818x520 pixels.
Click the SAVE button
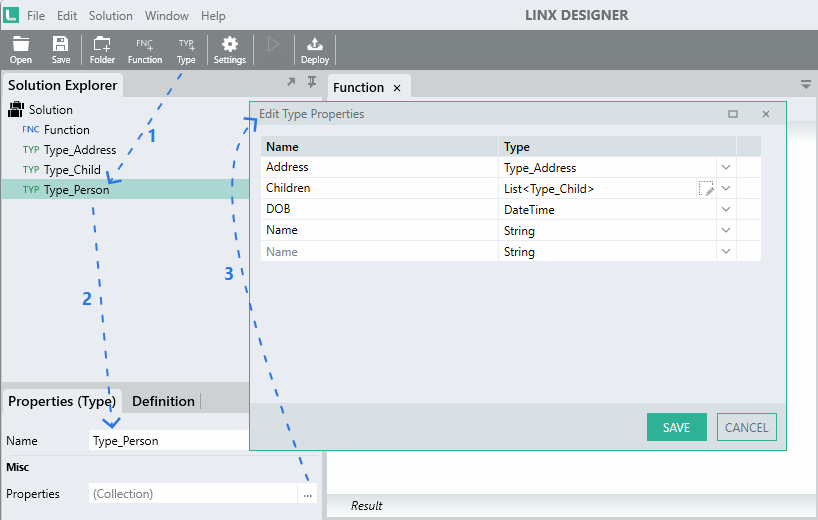point(677,427)
